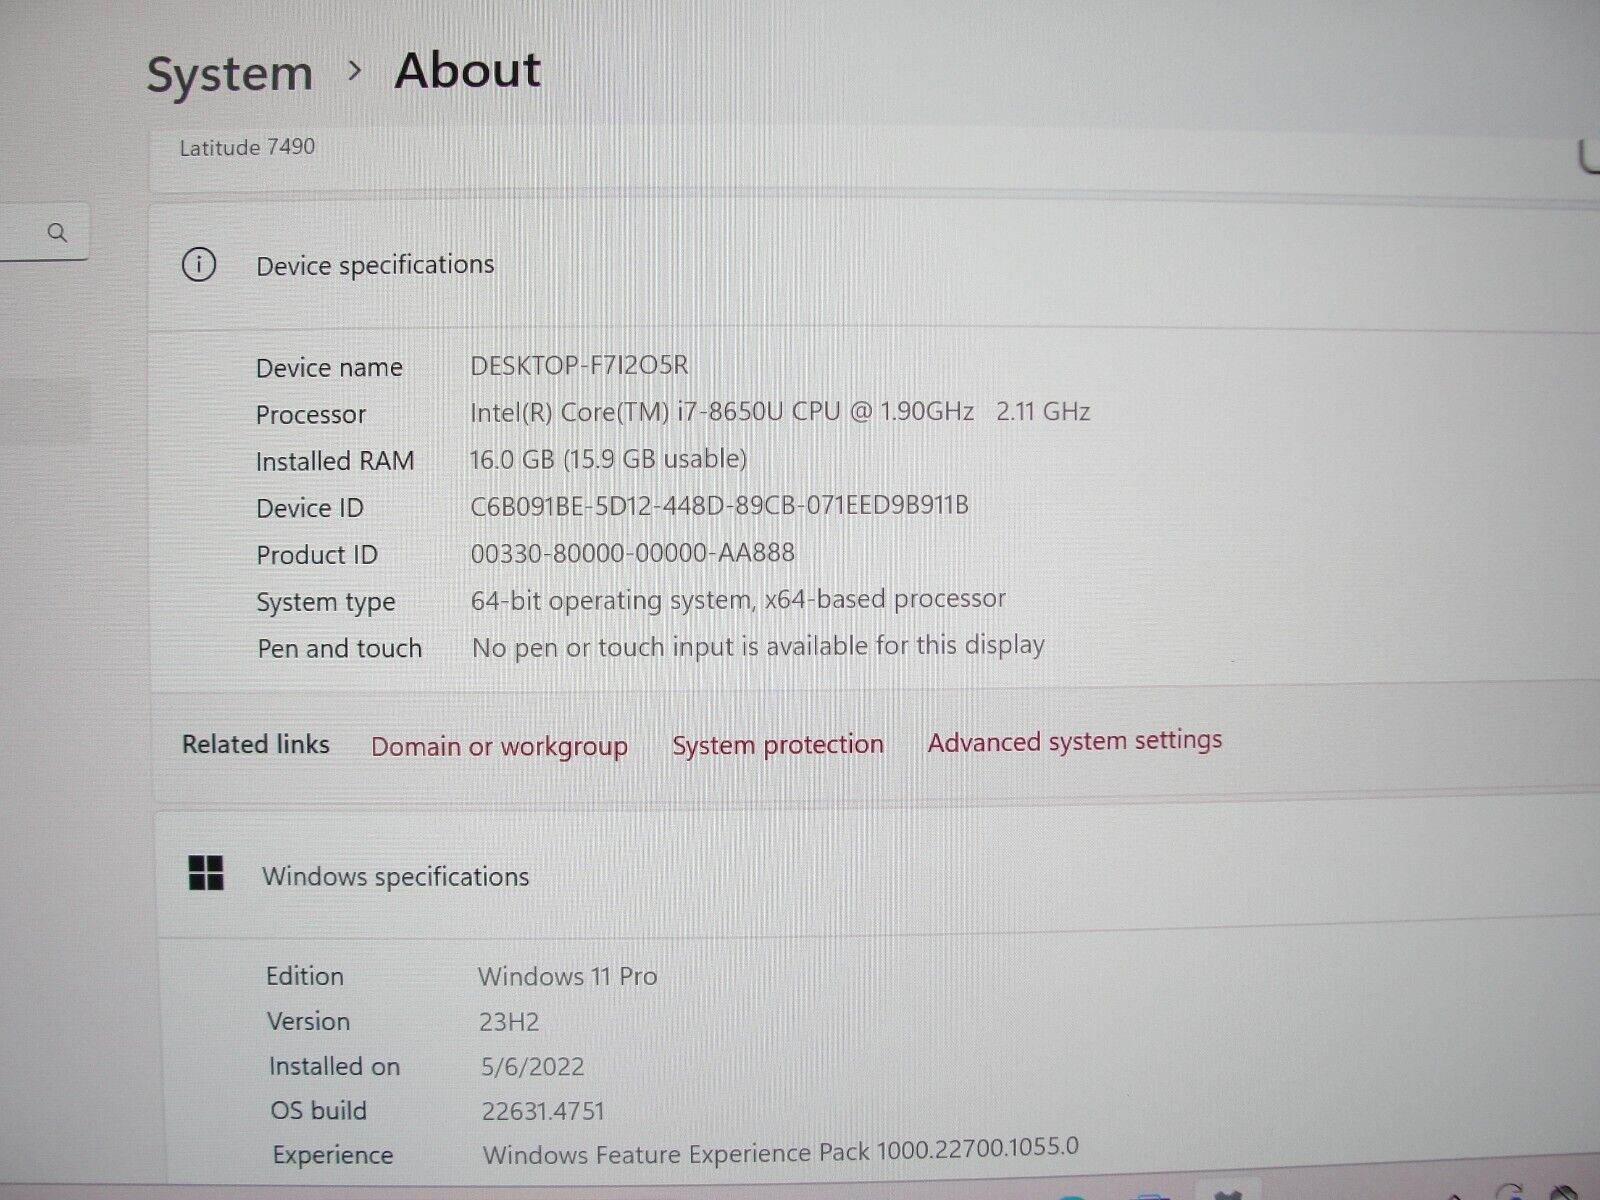The width and height of the screenshot is (1600, 1200).
Task: Open System protection
Action: tap(778, 744)
